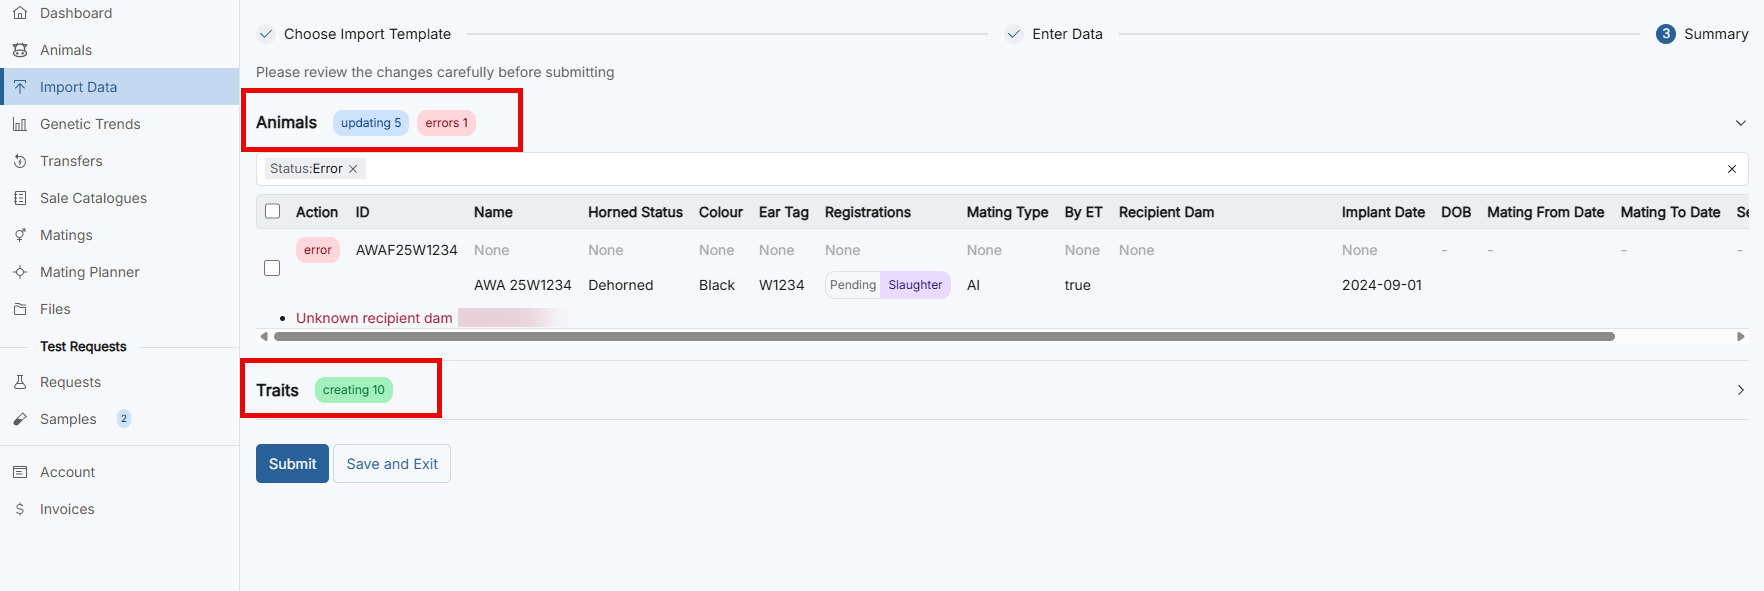1764x591 pixels.
Task: Click Save and Exit button
Action: tap(392, 464)
